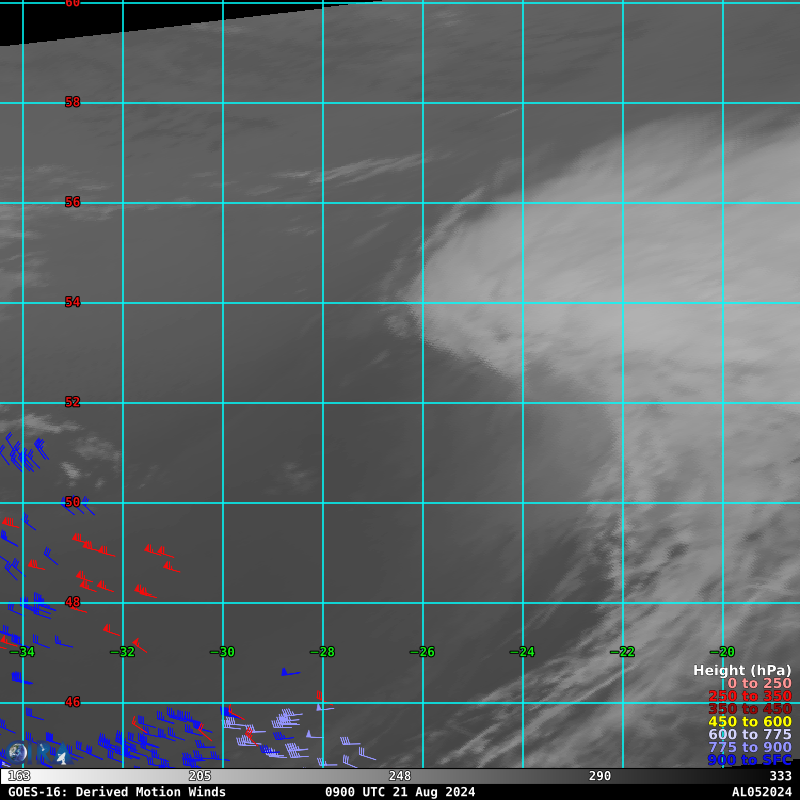
Task: Click the "0900 UTC 21 Aug 2024" timestamp
Action: tap(400, 792)
